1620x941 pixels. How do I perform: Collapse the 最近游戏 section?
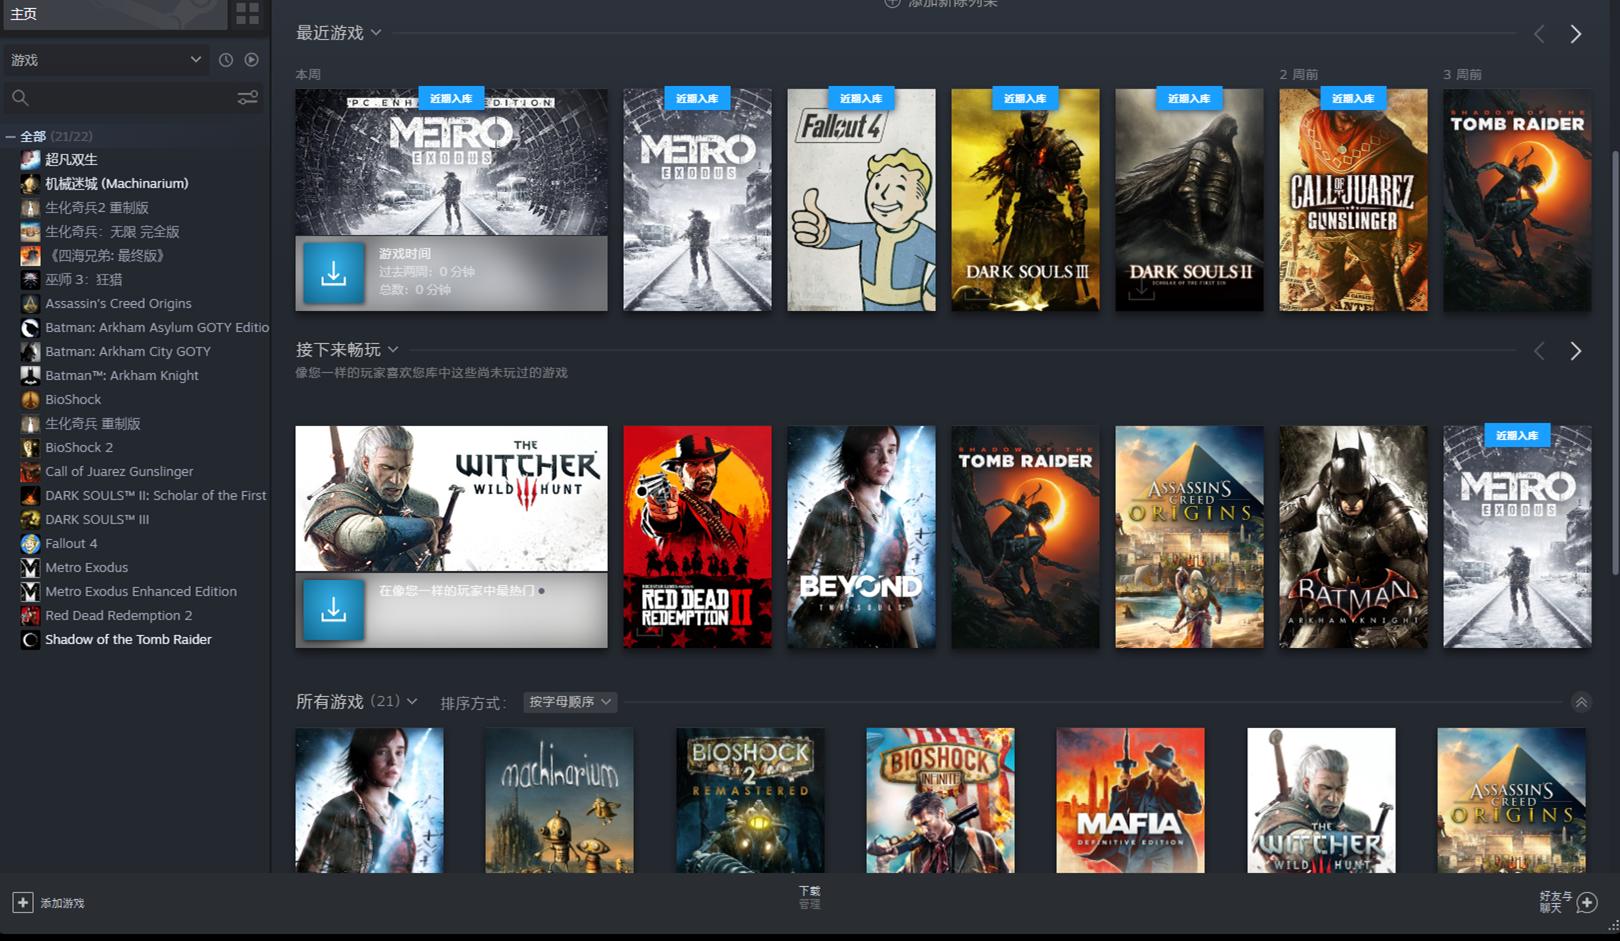click(x=376, y=32)
